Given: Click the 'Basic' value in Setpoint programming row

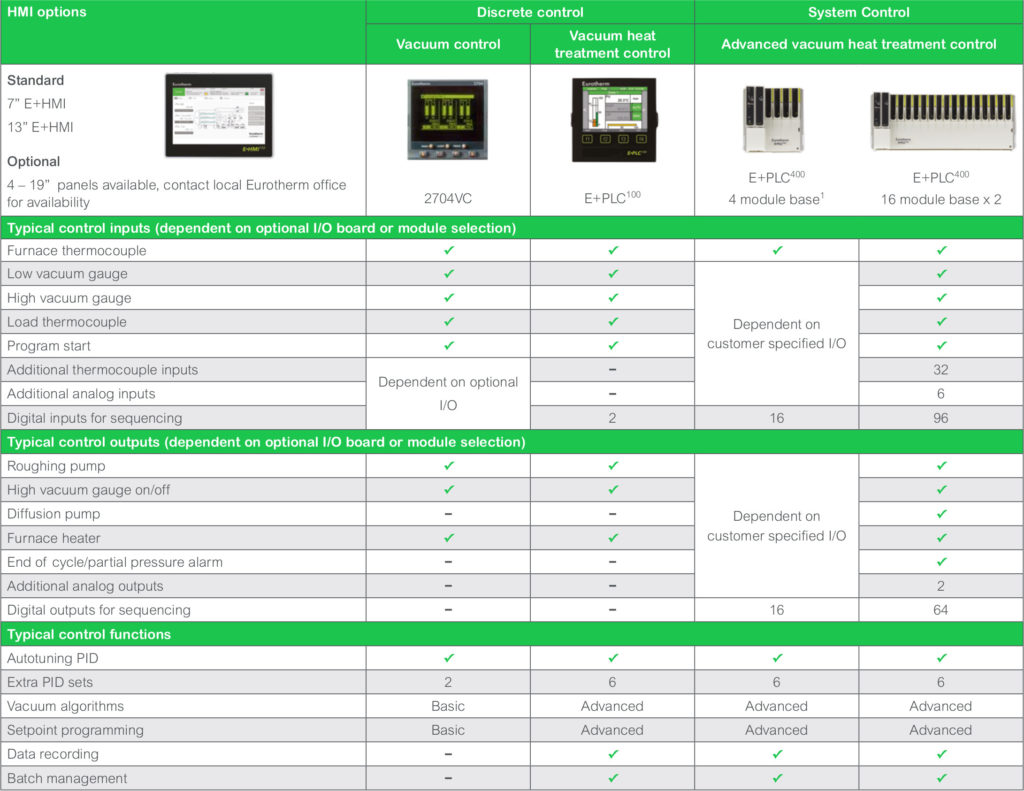Looking at the screenshot, I should tap(448, 730).
